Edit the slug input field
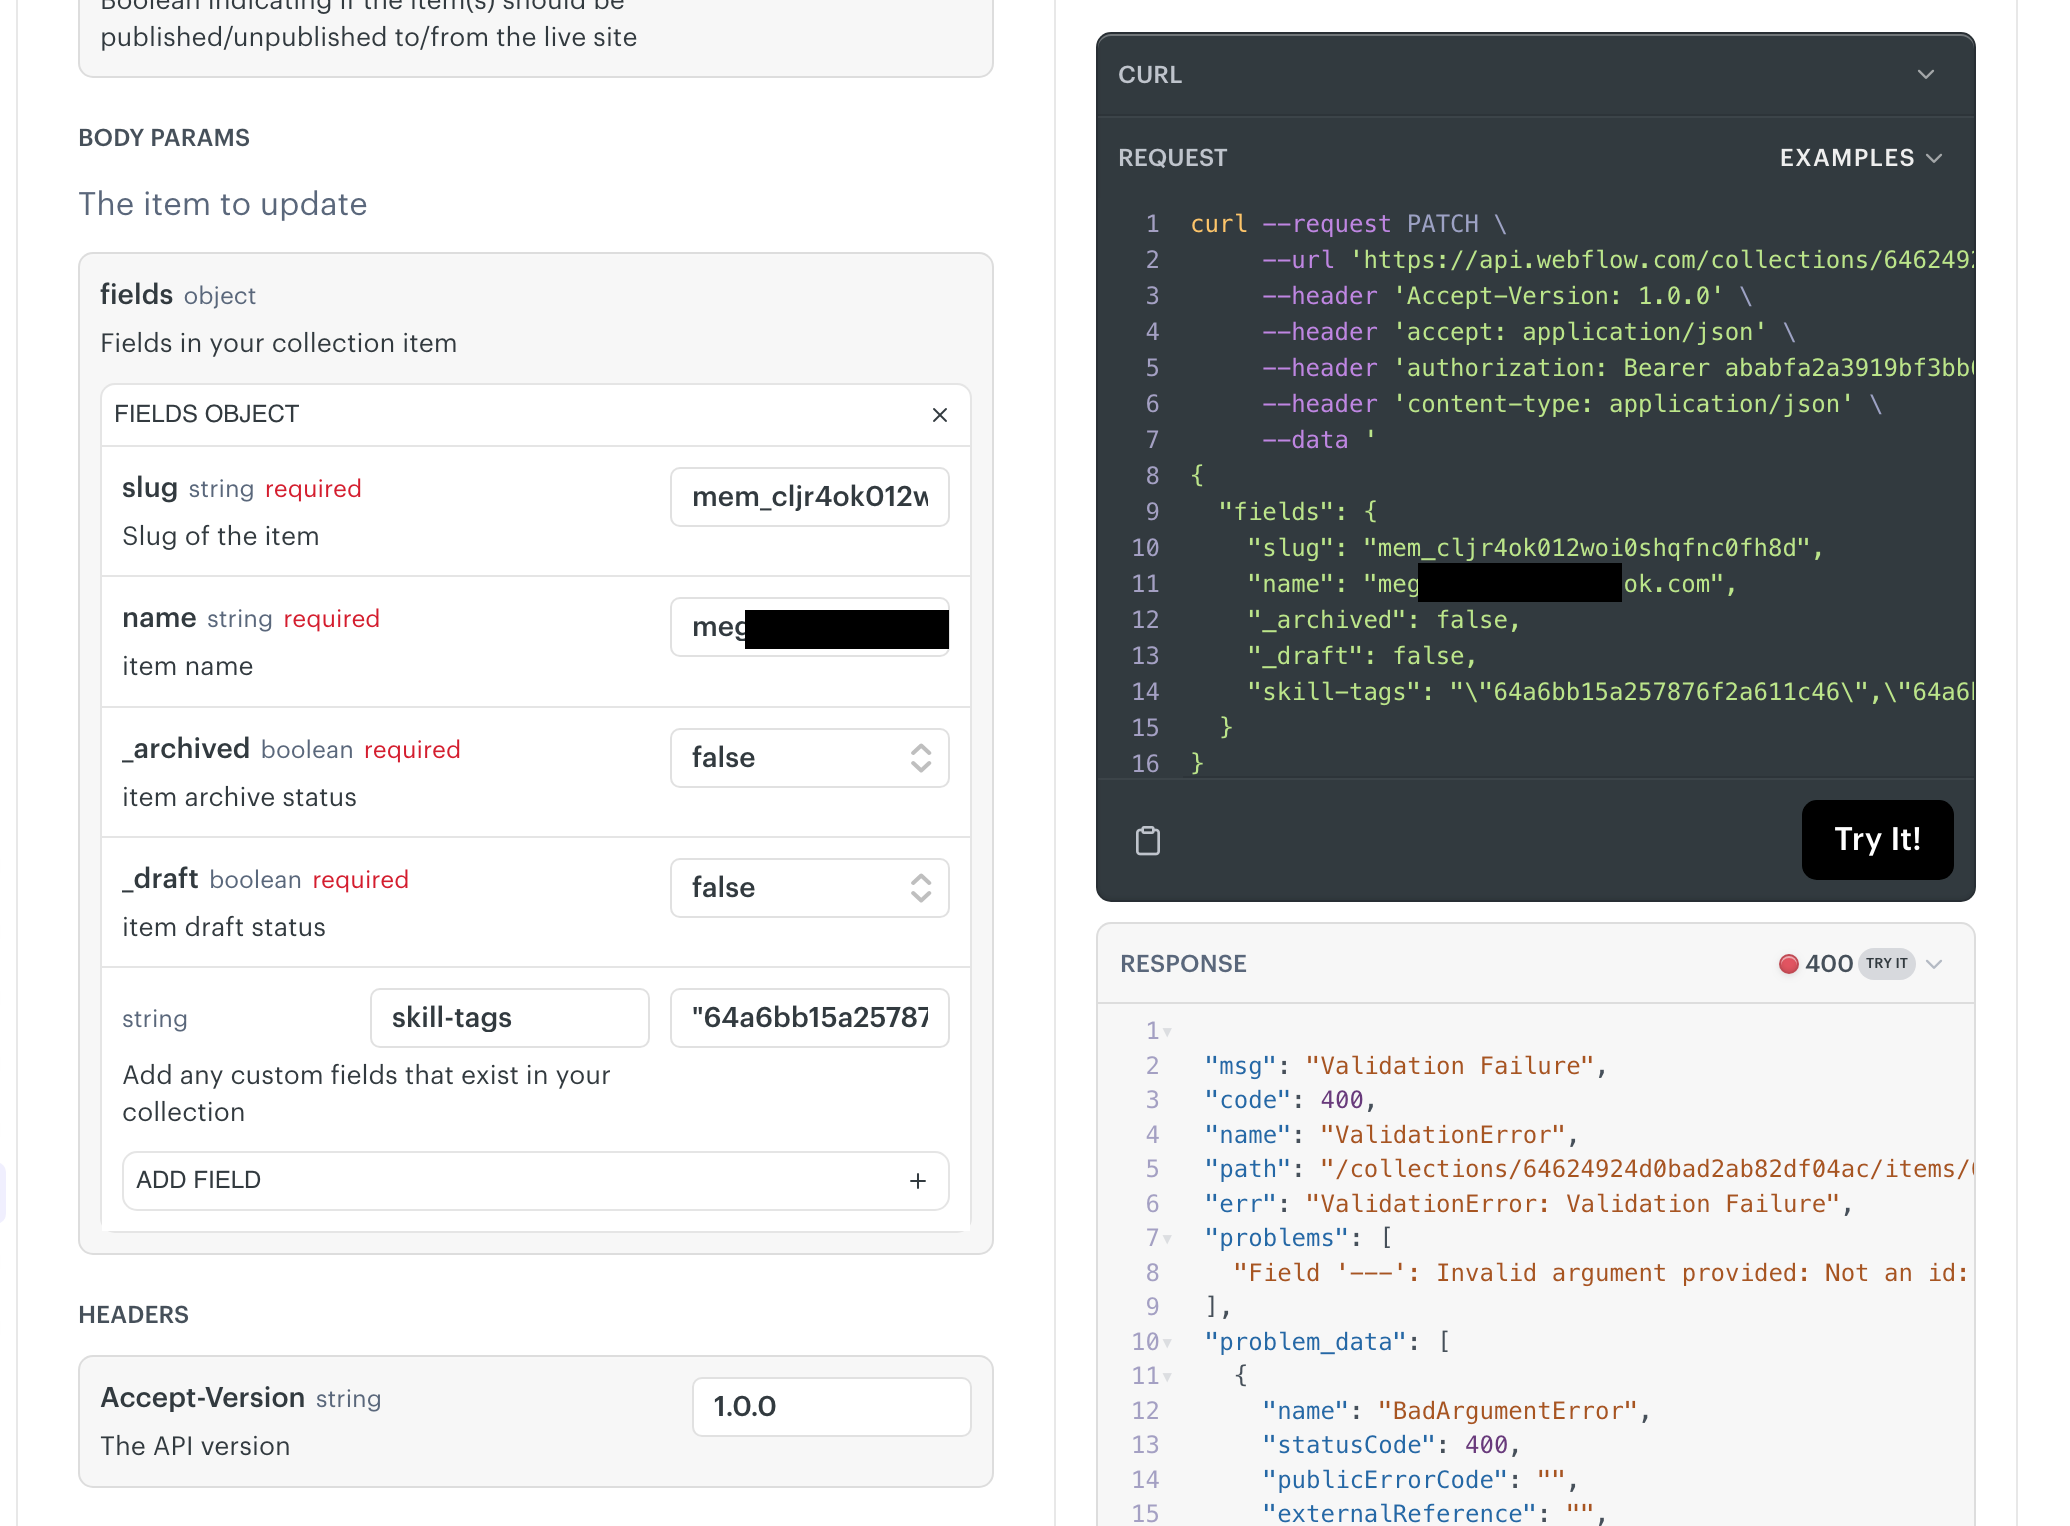The width and height of the screenshot is (2070, 1526). tap(810, 497)
